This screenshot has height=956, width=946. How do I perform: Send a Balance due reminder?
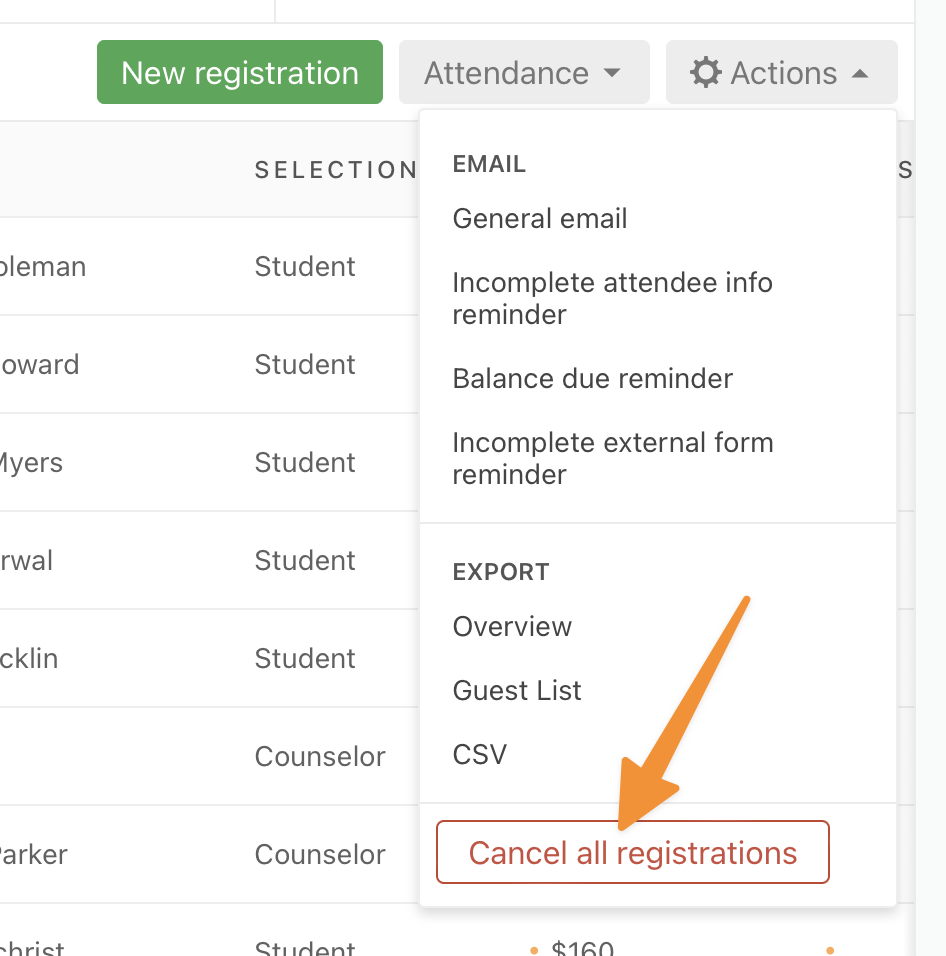[x=592, y=379]
